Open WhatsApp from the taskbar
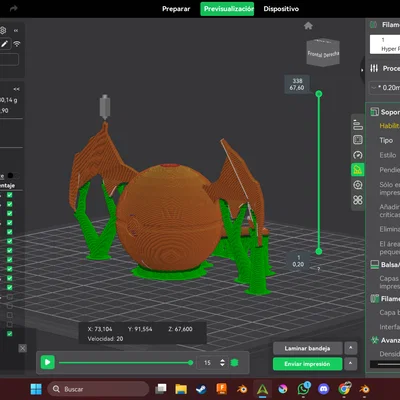This screenshot has height=400, width=400. (x=304, y=389)
